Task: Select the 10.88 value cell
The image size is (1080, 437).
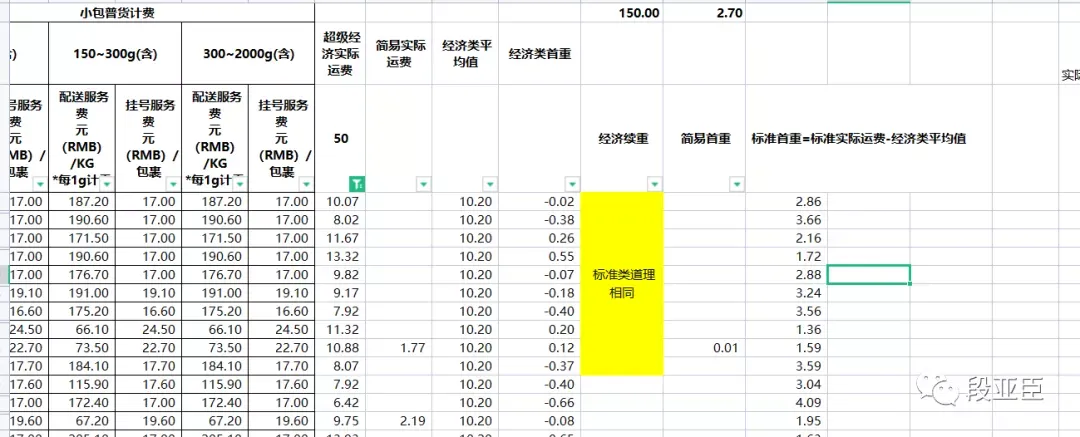Action: [340, 347]
